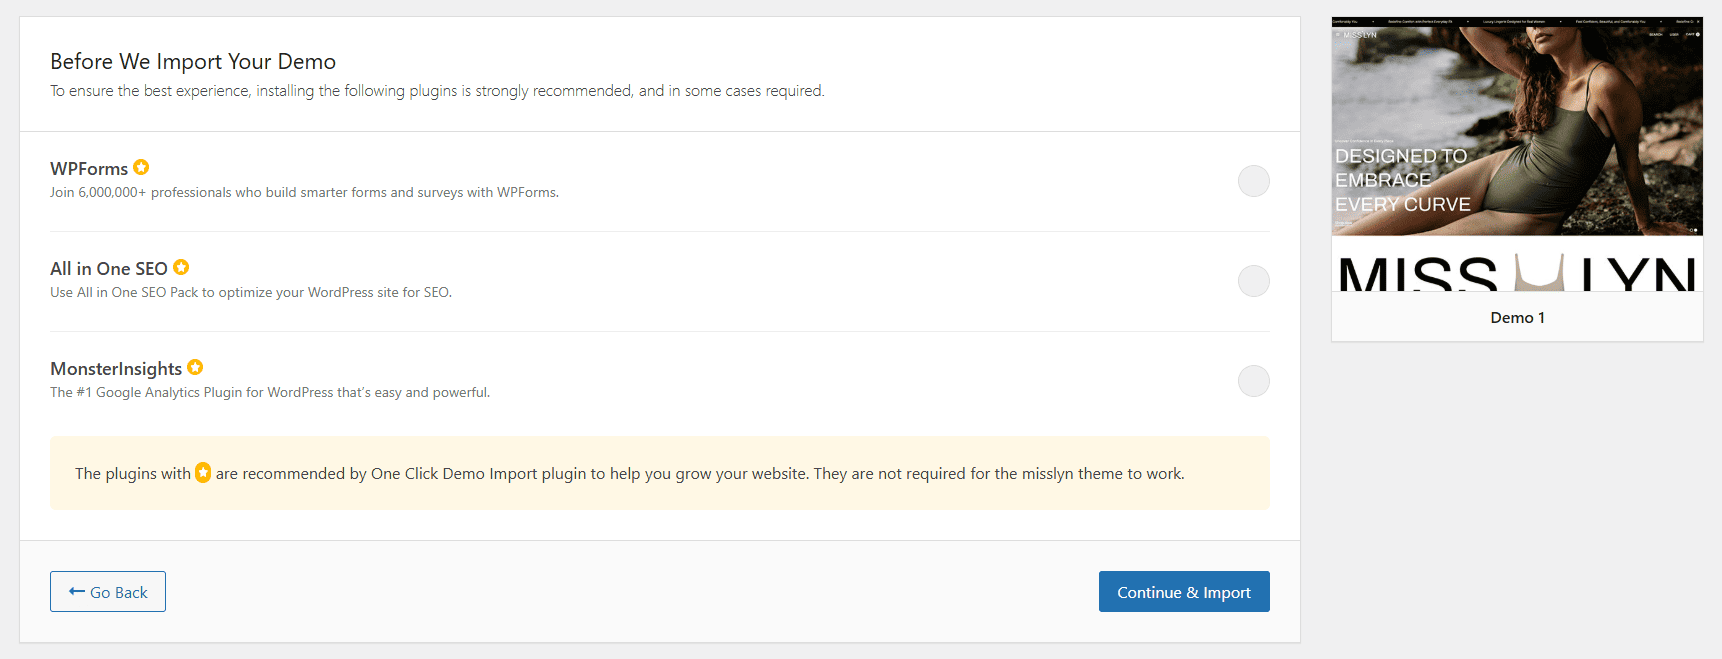Toggle the All in One SEO plugin checkbox
This screenshot has height=659, width=1722.
(x=1253, y=281)
